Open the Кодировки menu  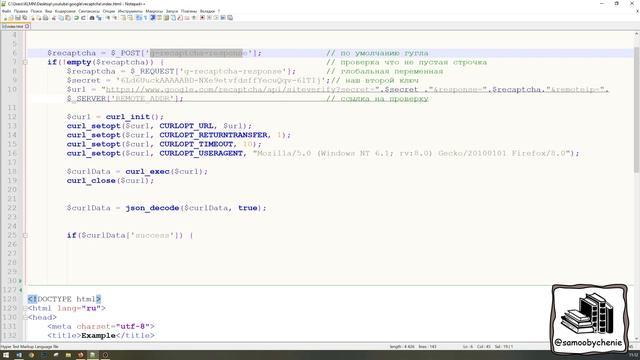point(65,11)
